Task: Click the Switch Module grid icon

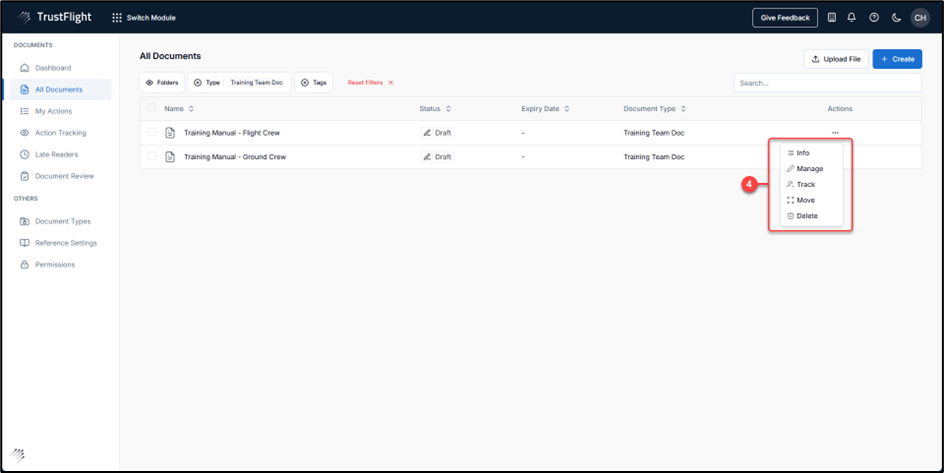Action: click(x=117, y=18)
